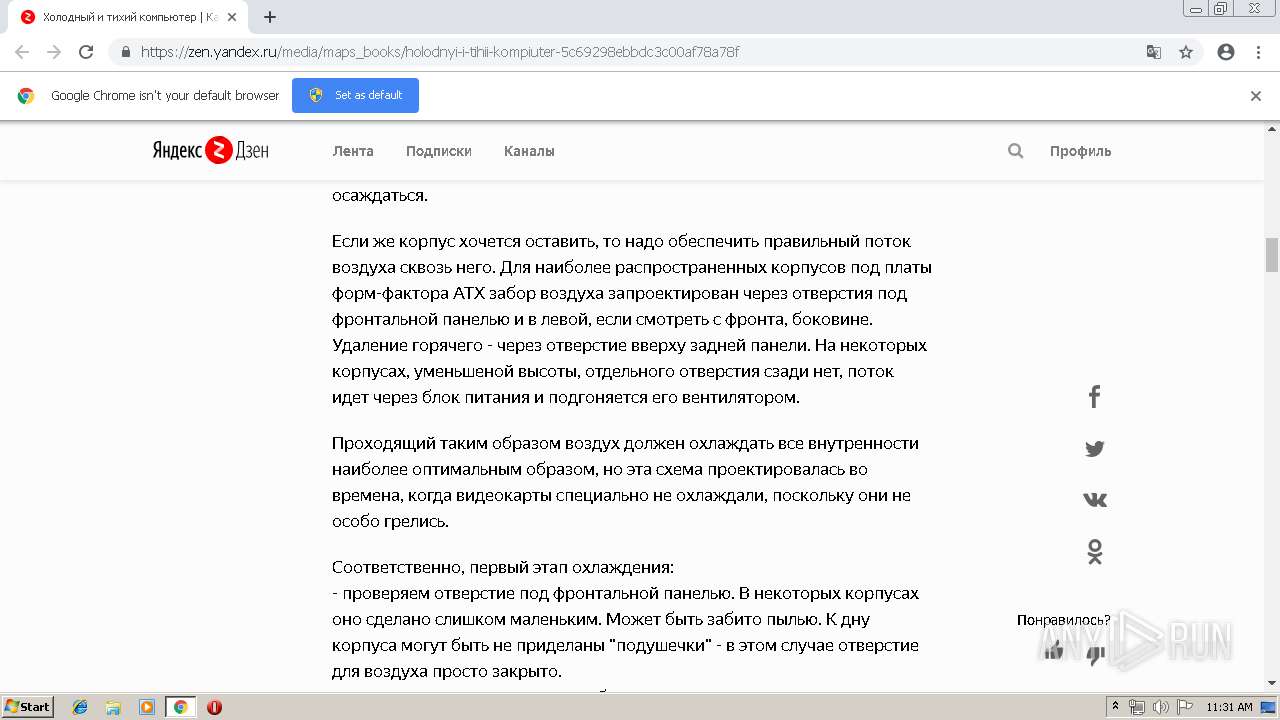Screen dimensions: 1280x720
Task: Click the Action Center flag icon
Action: click(x=1184, y=707)
